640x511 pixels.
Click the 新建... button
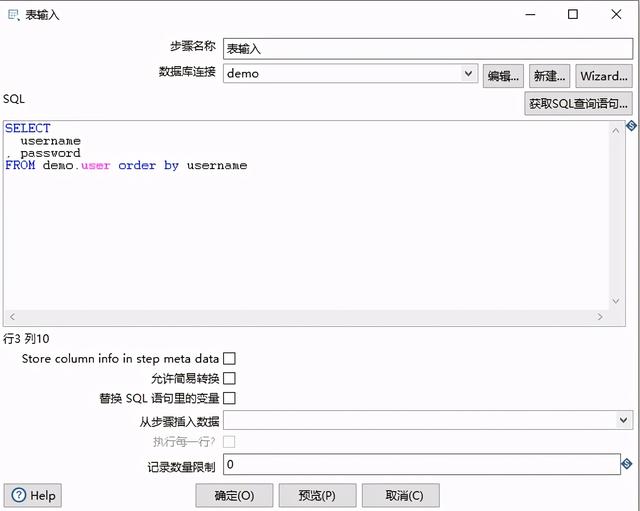(549, 76)
